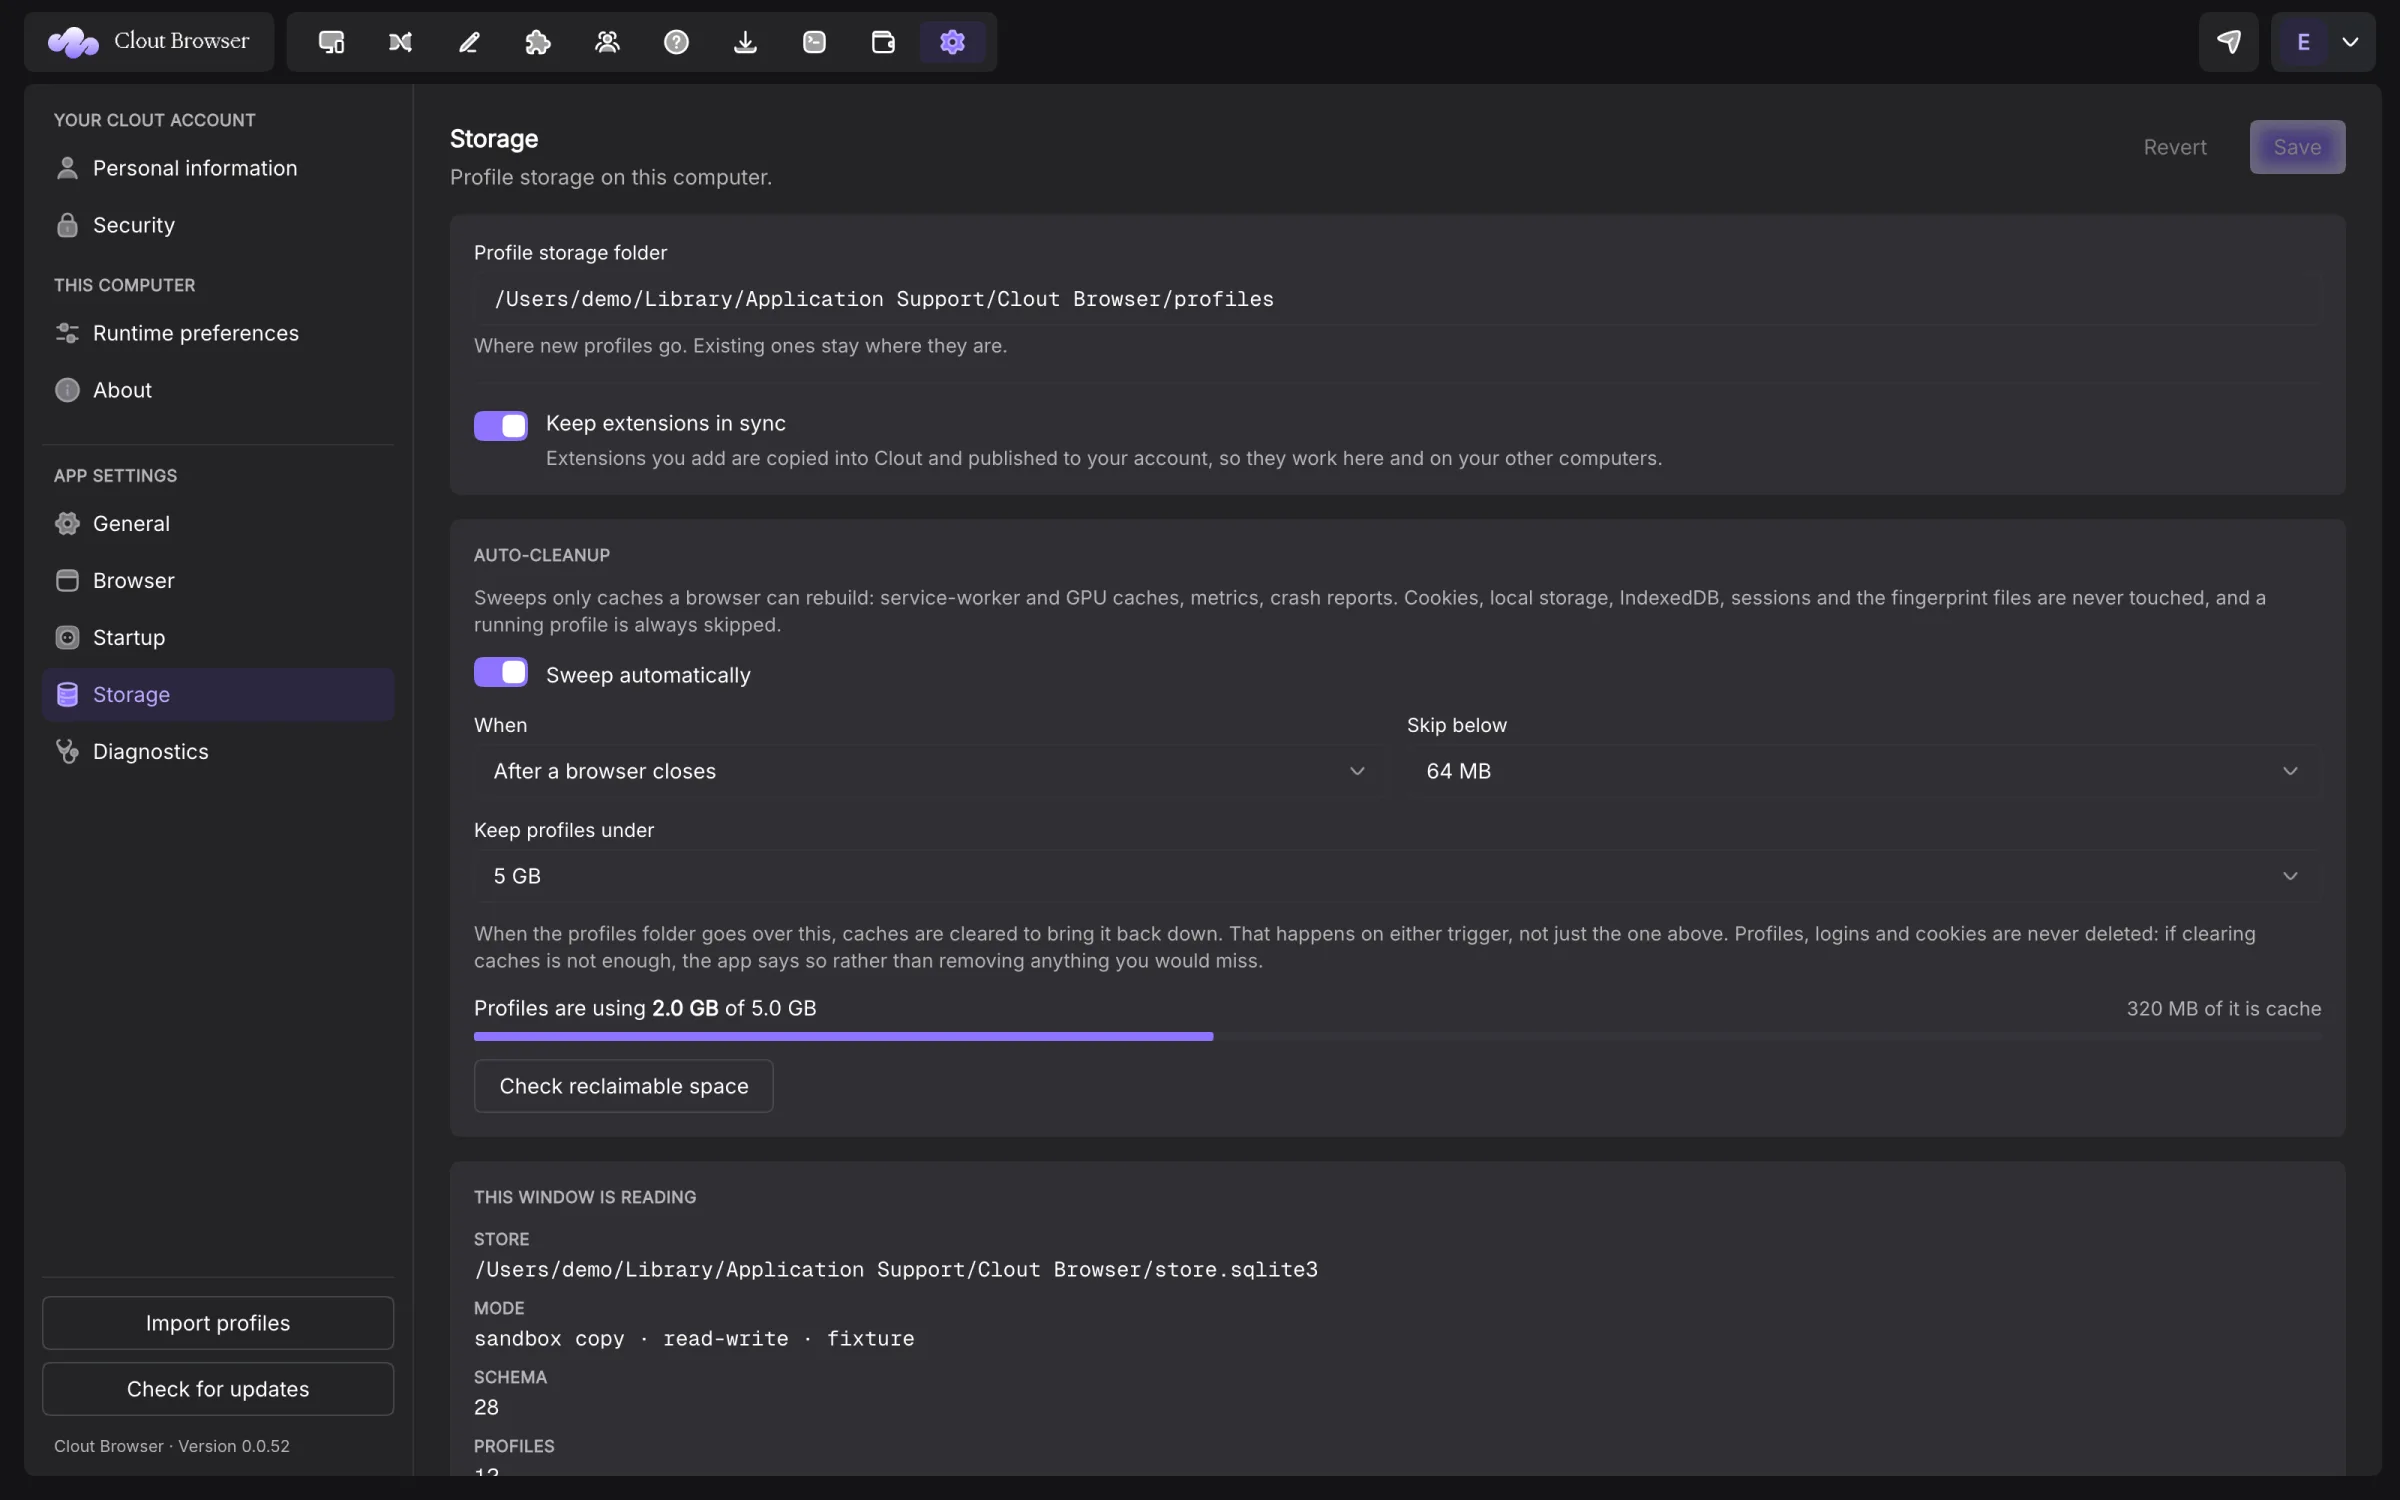Open the downloads arrow icon in toolbar
This screenshot has height=1500, width=2400.
pyautogui.click(x=745, y=42)
